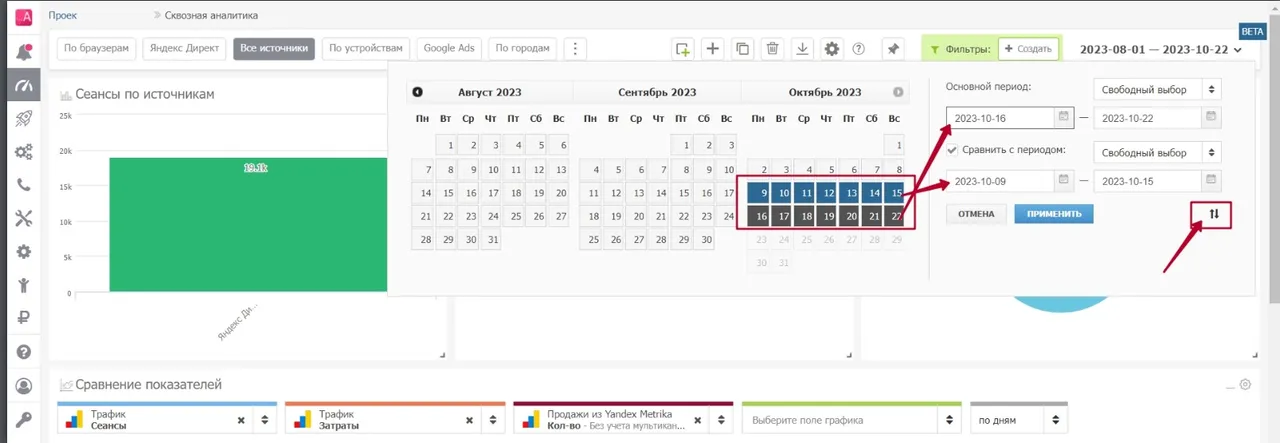Screen dimensions: 1280x443
Task: Open the more tabs three-dot menu
Action: point(575,48)
